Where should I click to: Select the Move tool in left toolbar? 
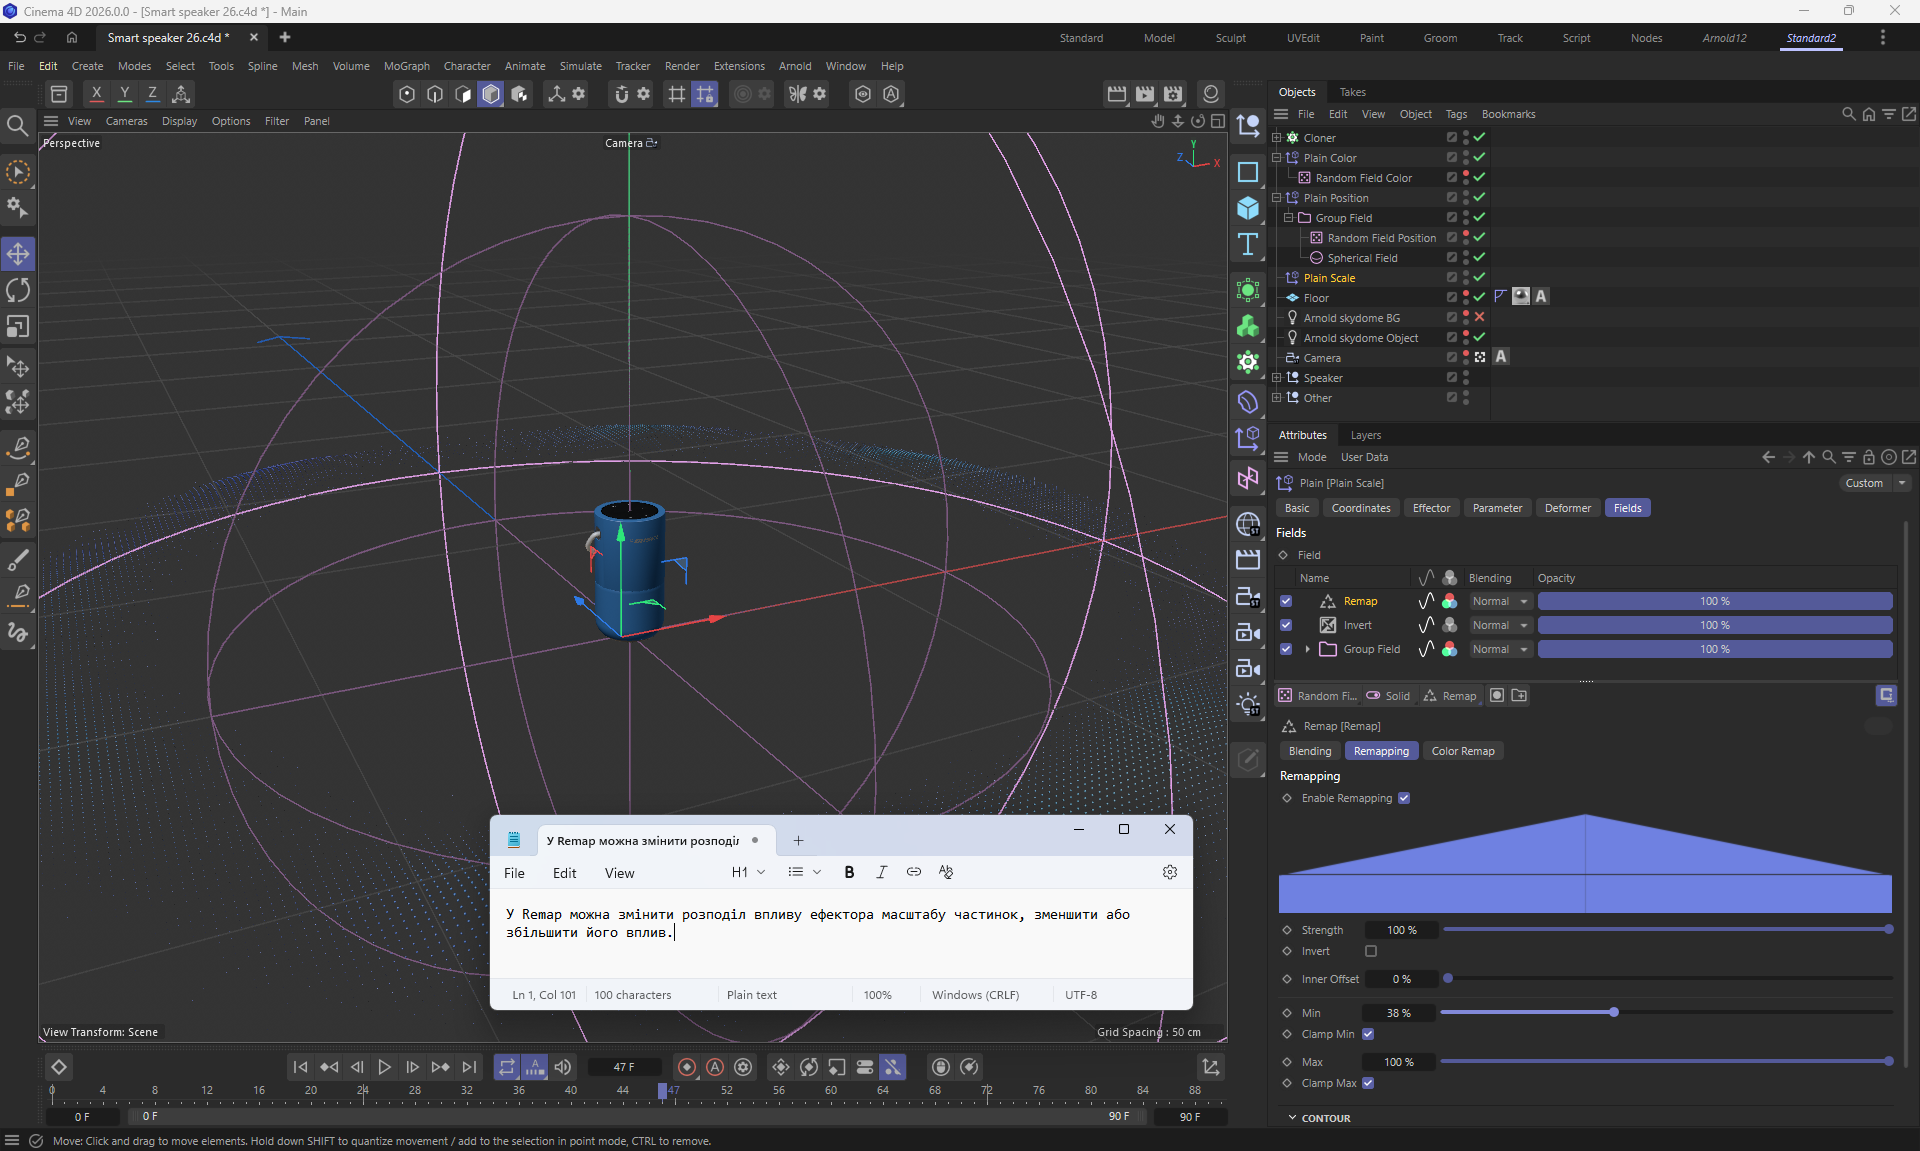click(18, 254)
